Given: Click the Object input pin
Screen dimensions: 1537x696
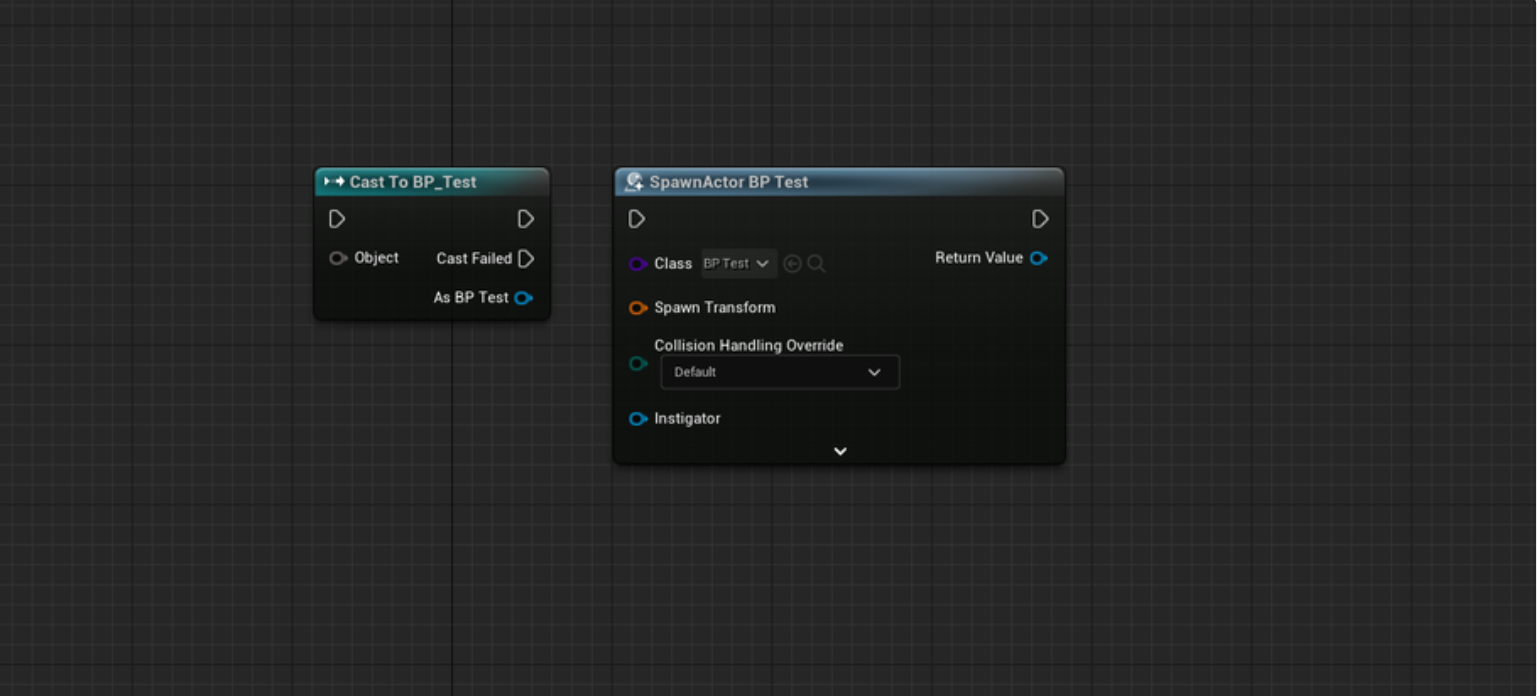Looking at the screenshot, I should click(338, 258).
